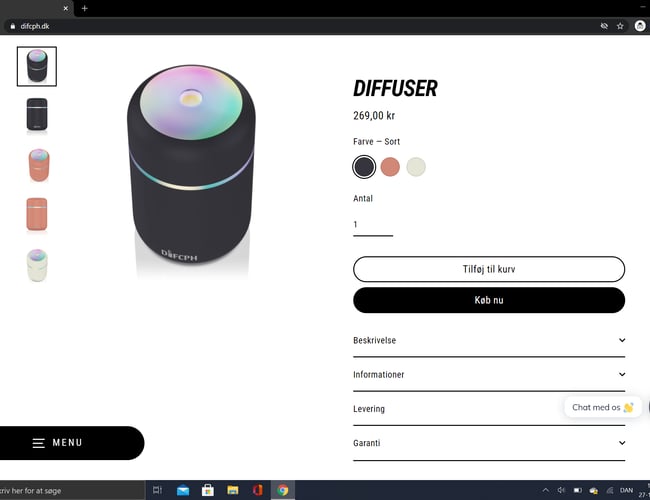Click the padlock site info icon
This screenshot has width=650, height=500.
point(13,26)
